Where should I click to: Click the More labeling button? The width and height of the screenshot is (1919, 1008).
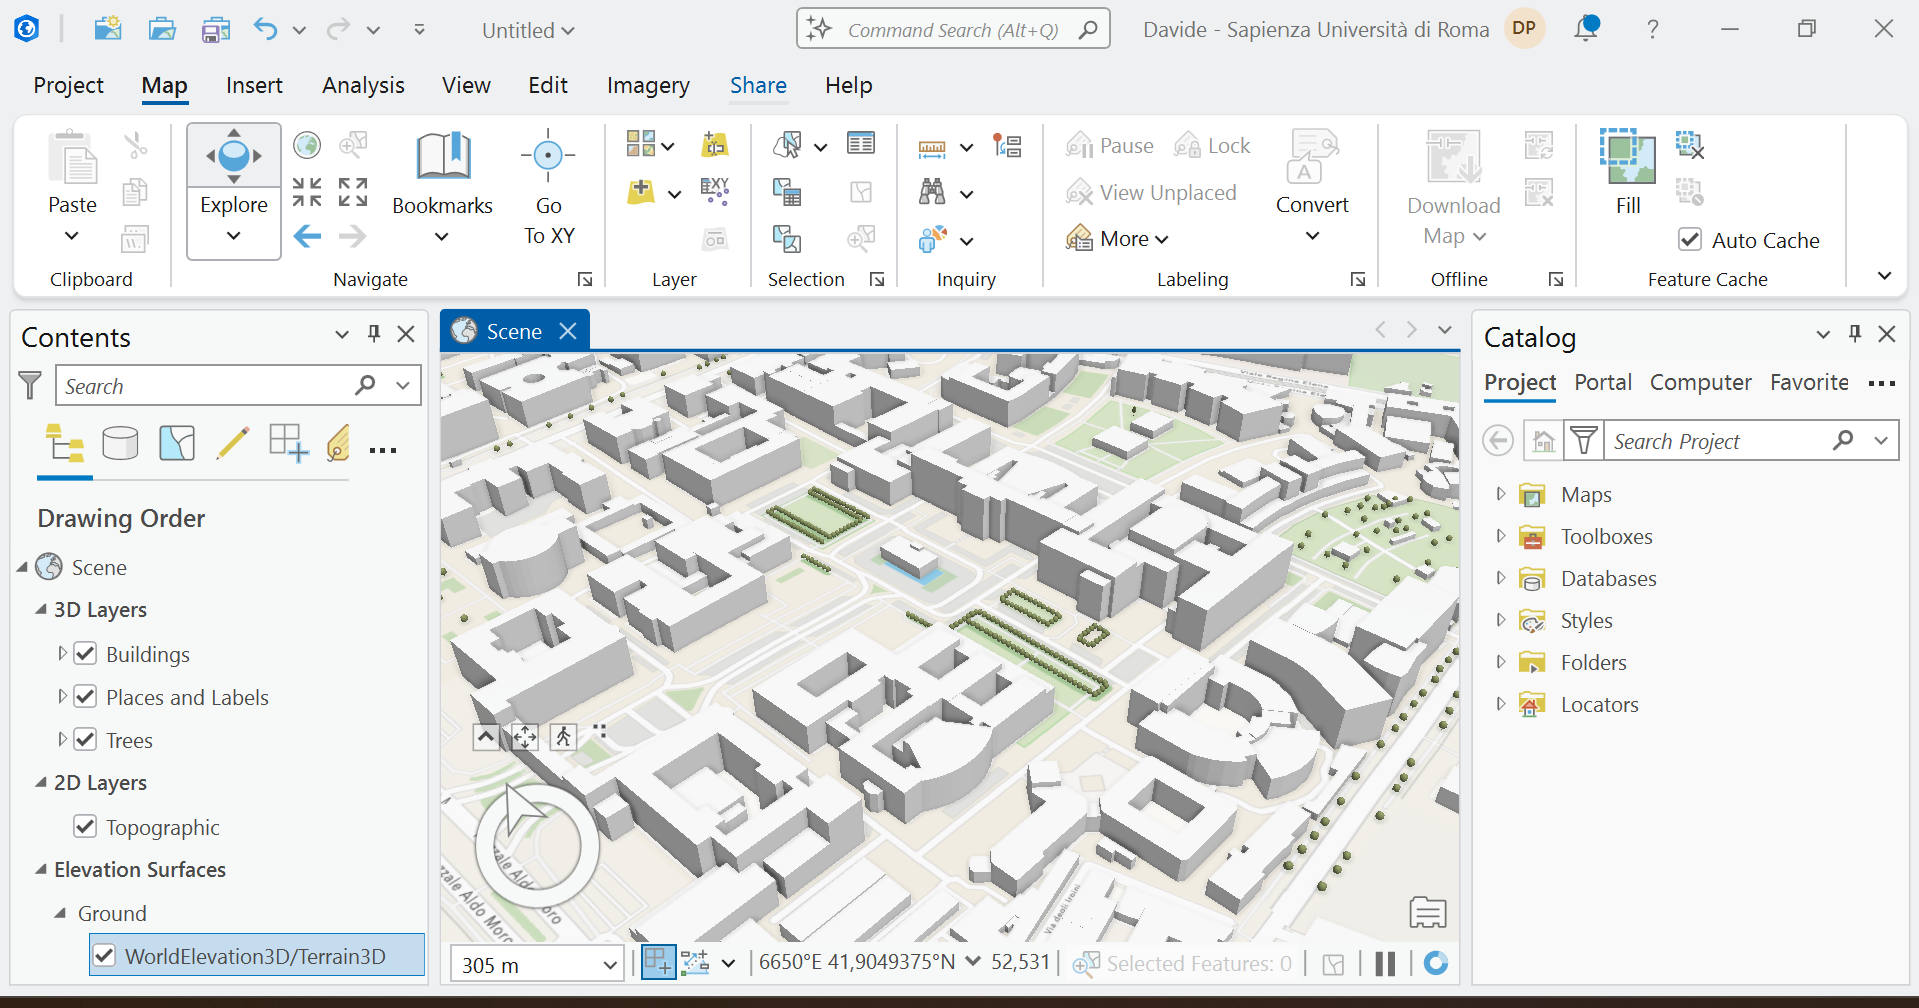[1117, 239]
